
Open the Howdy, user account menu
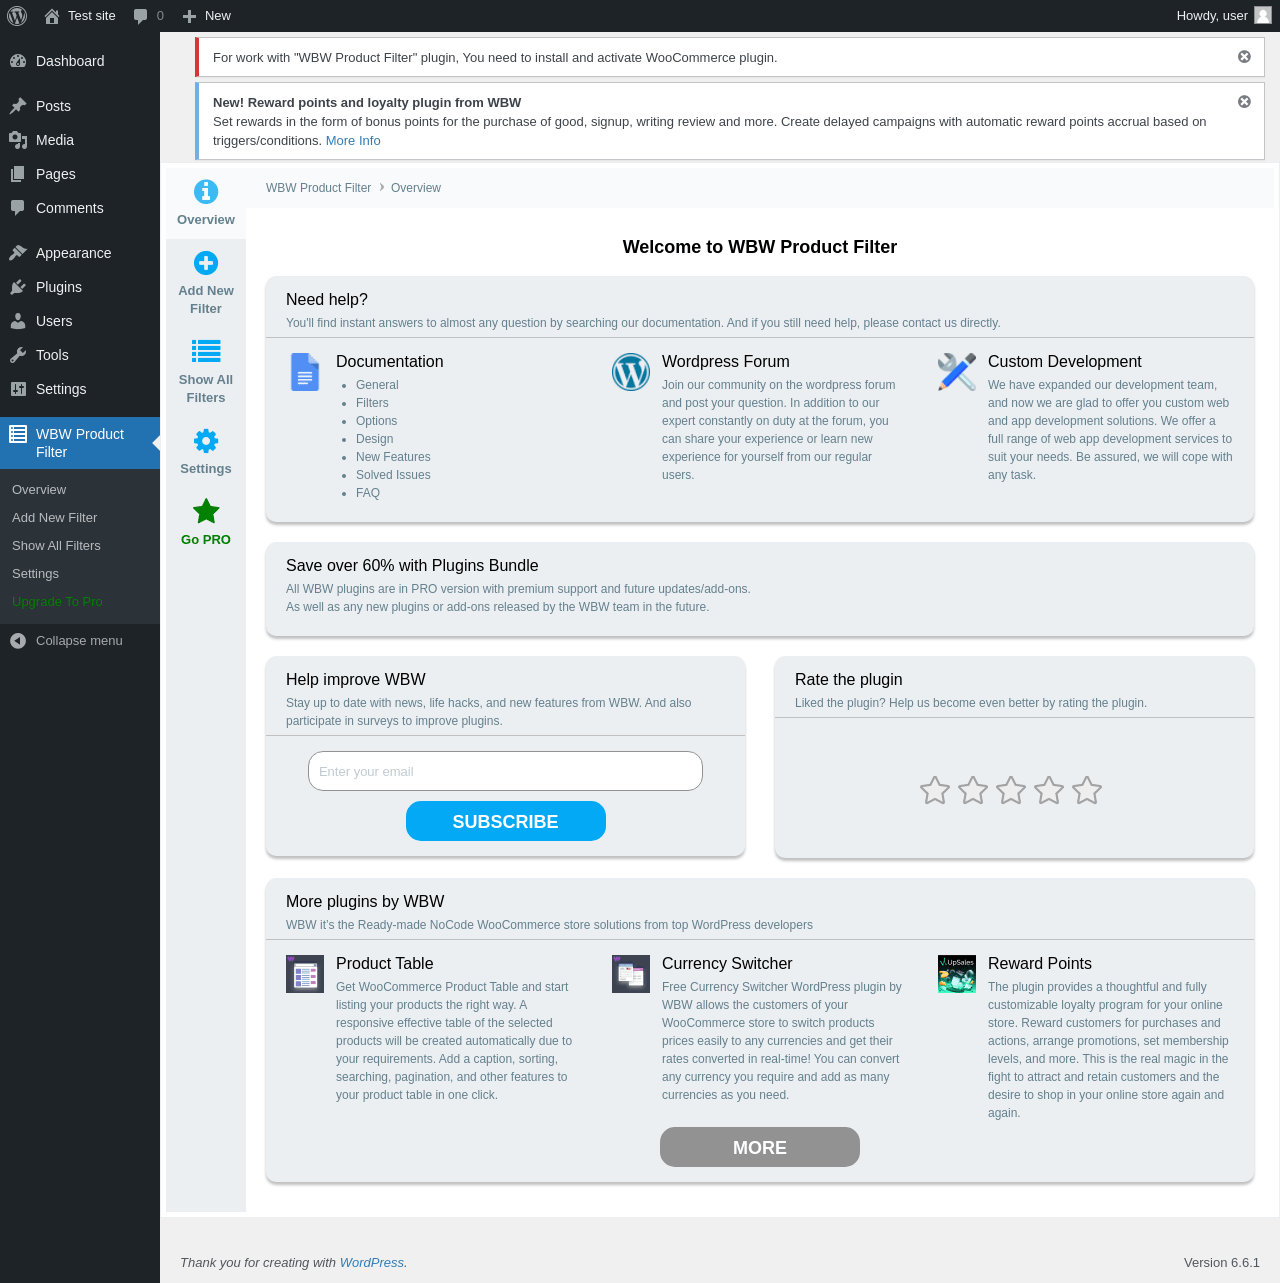pyautogui.click(x=1223, y=16)
